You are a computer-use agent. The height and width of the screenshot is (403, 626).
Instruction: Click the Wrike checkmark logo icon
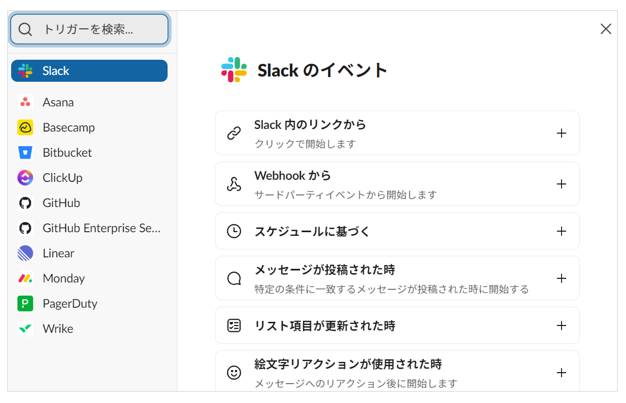pyautogui.click(x=25, y=329)
